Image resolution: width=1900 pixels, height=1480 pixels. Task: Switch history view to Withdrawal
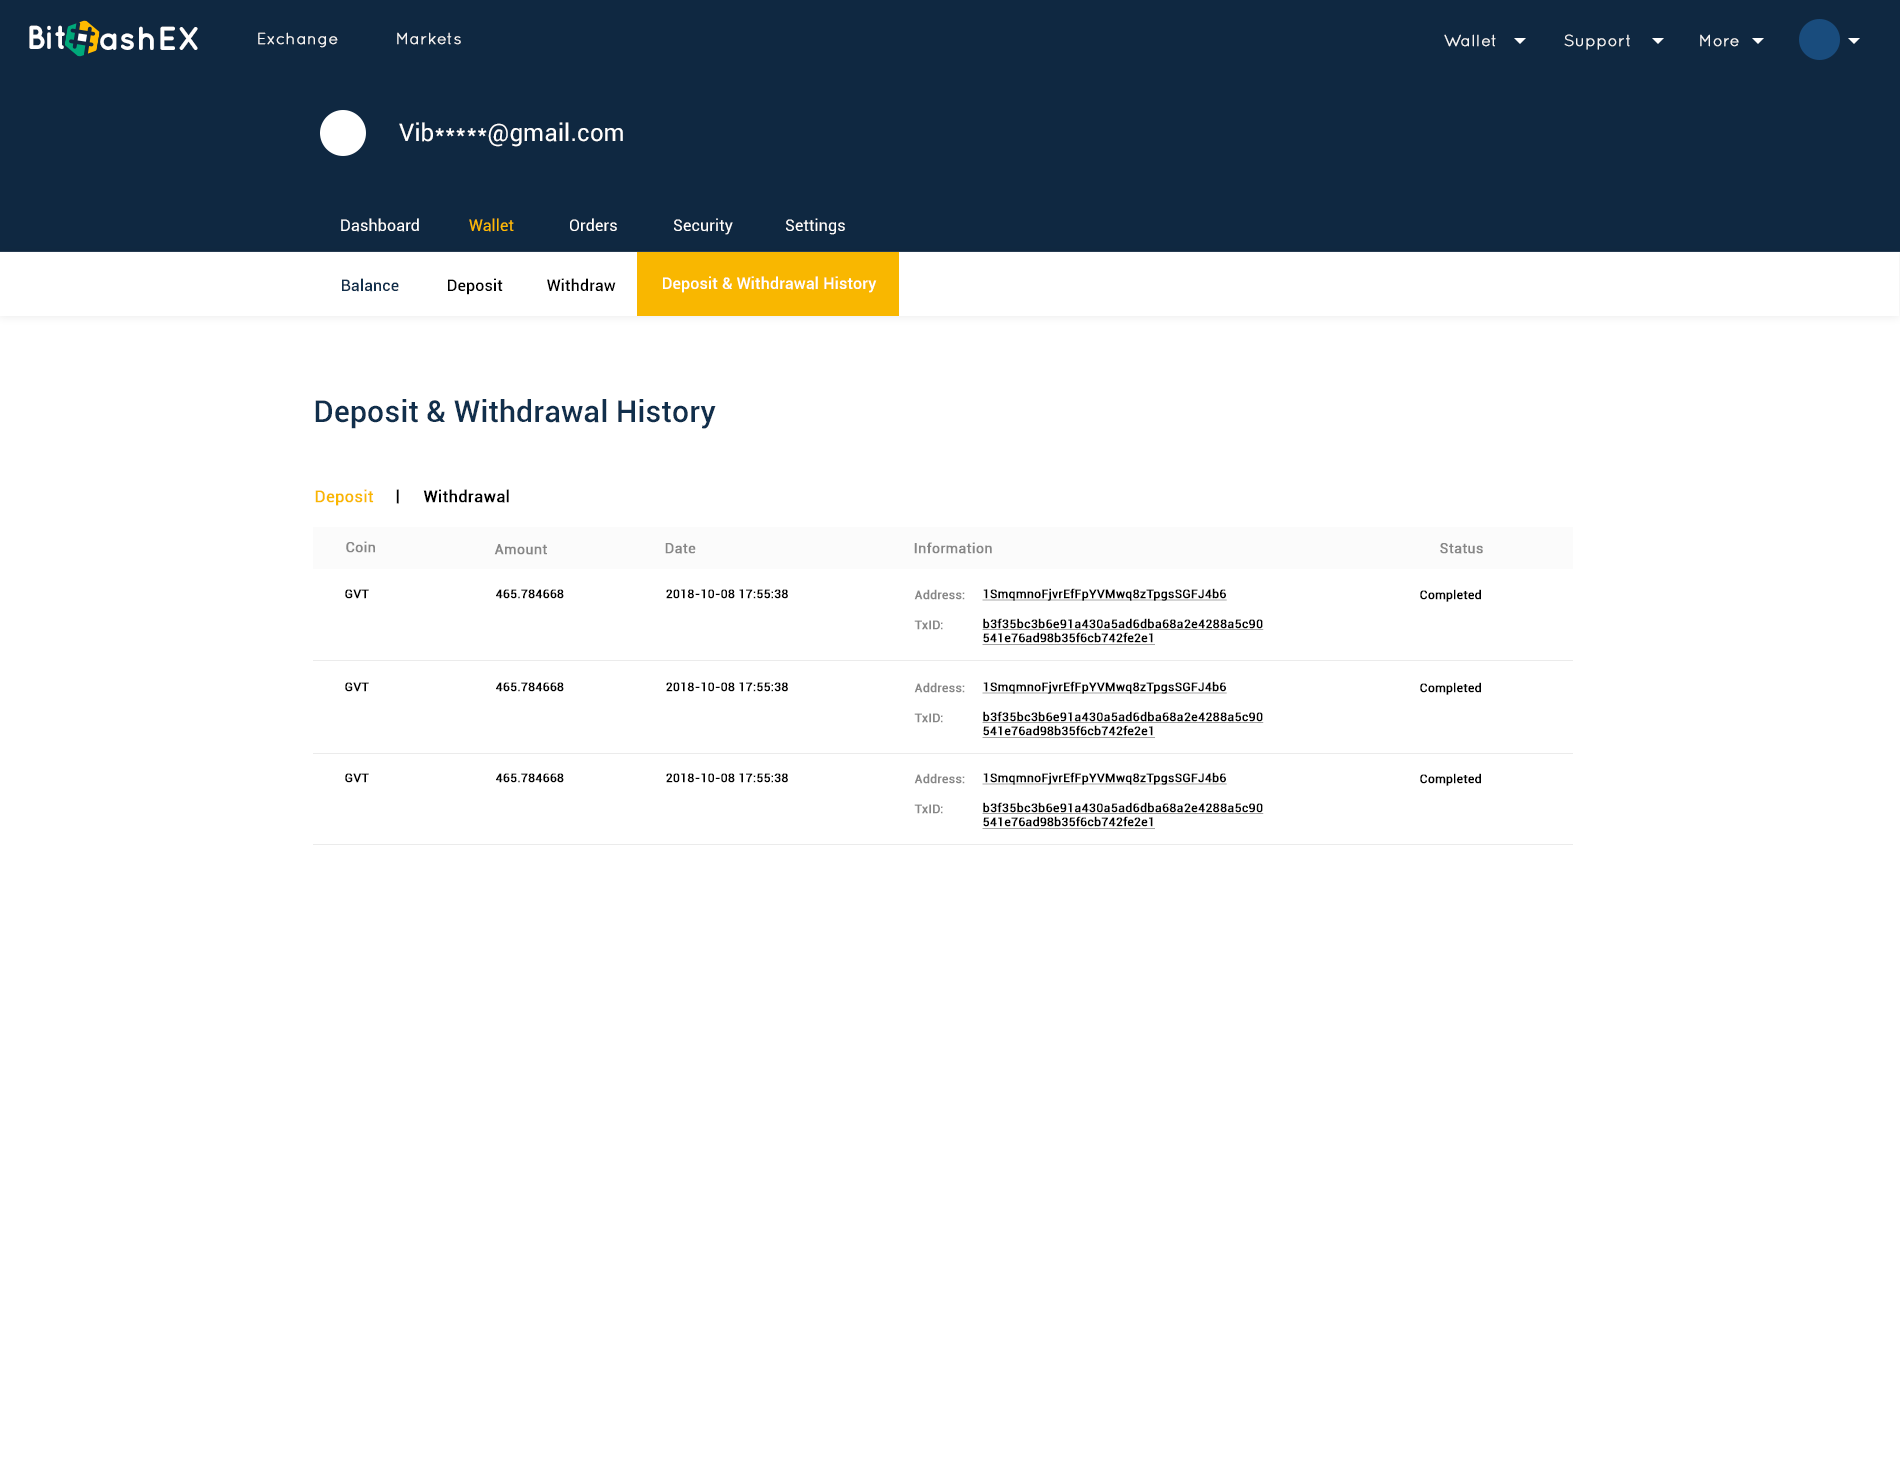(x=466, y=497)
